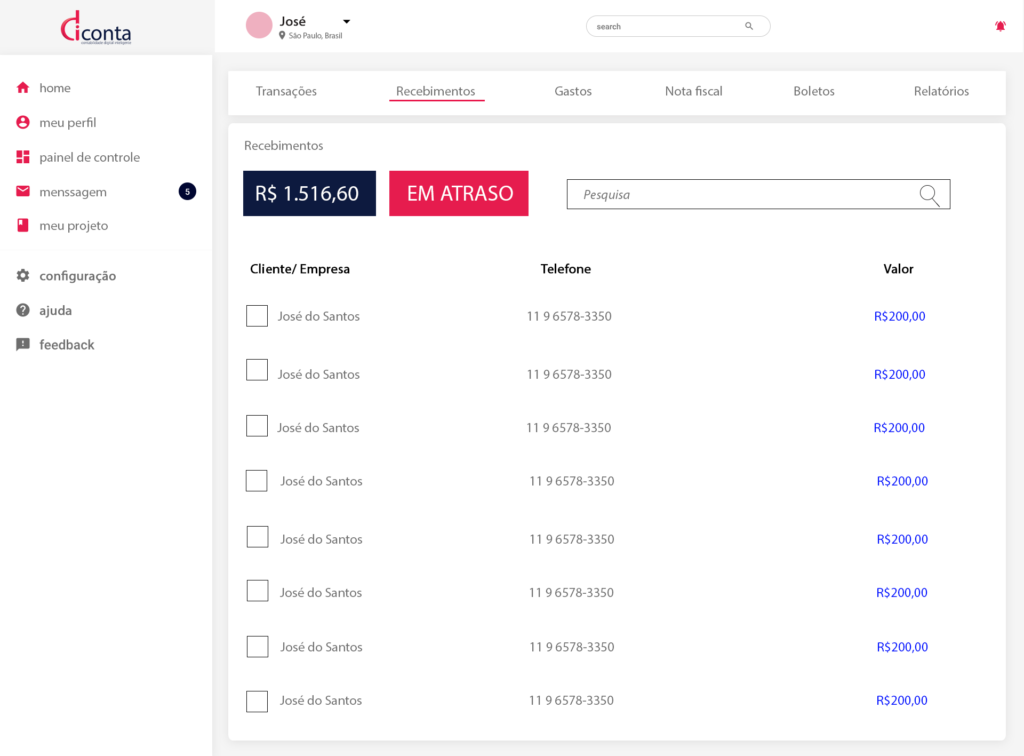Click the meu projeto book icon
The height and width of the screenshot is (756, 1024).
23,226
